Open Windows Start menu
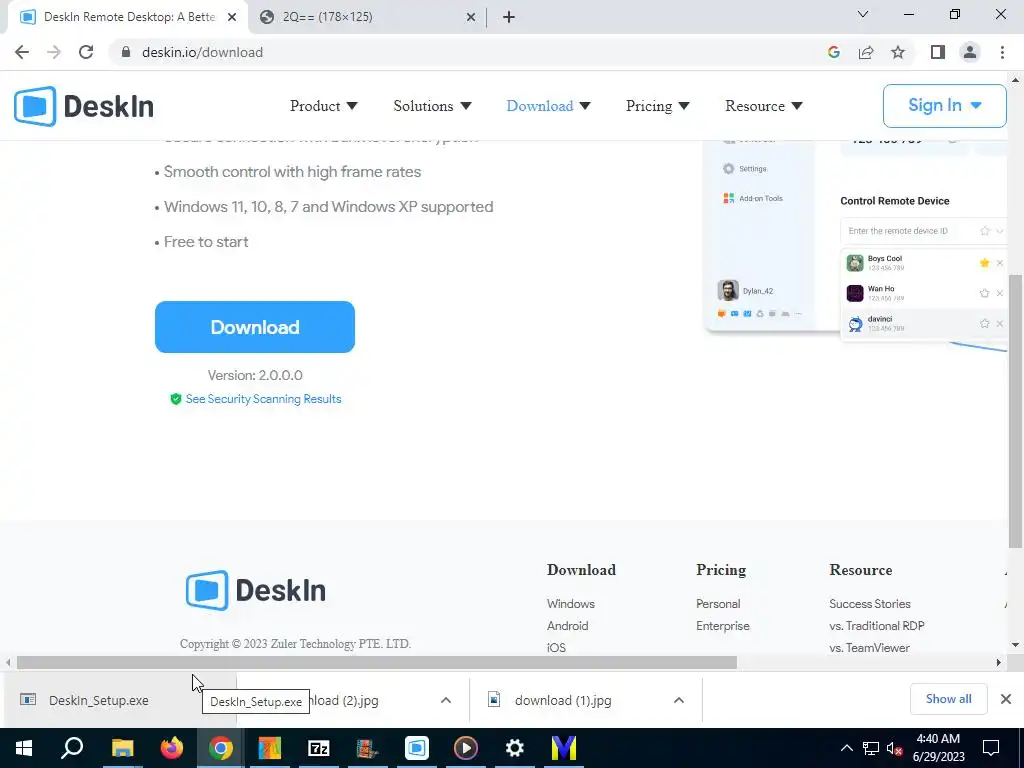This screenshot has height=768, width=1024. [24, 748]
